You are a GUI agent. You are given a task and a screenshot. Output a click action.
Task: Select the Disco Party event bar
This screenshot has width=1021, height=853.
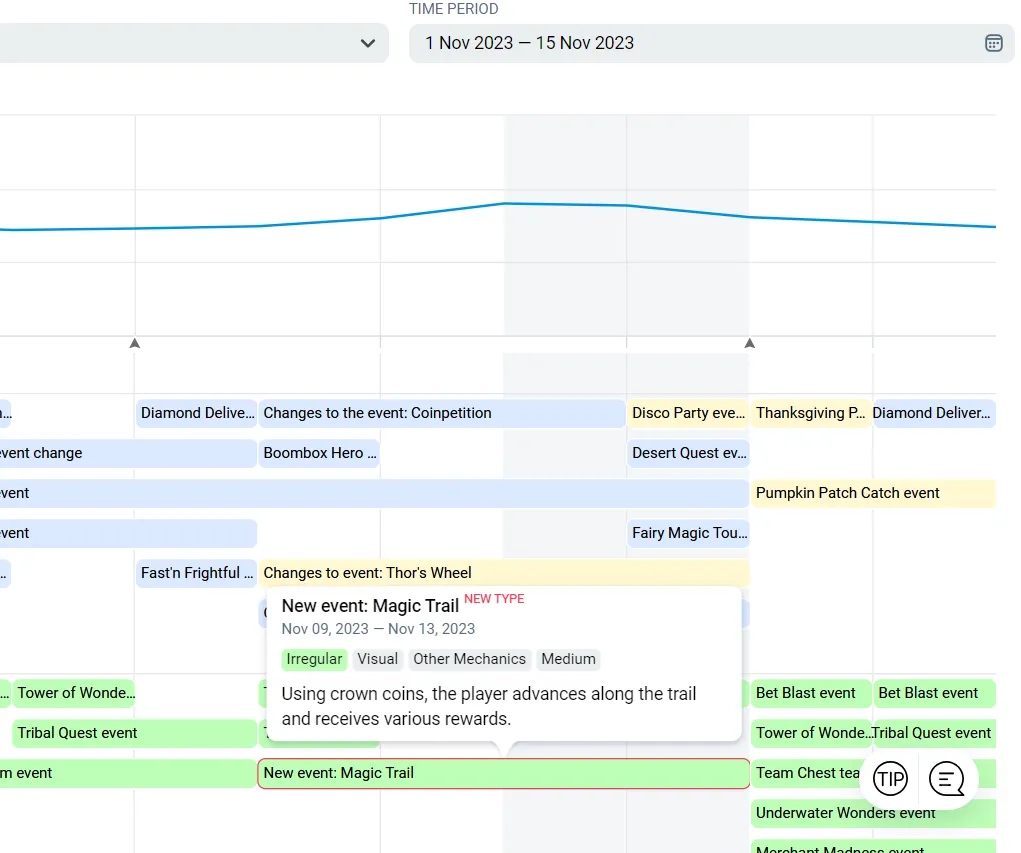tap(688, 413)
